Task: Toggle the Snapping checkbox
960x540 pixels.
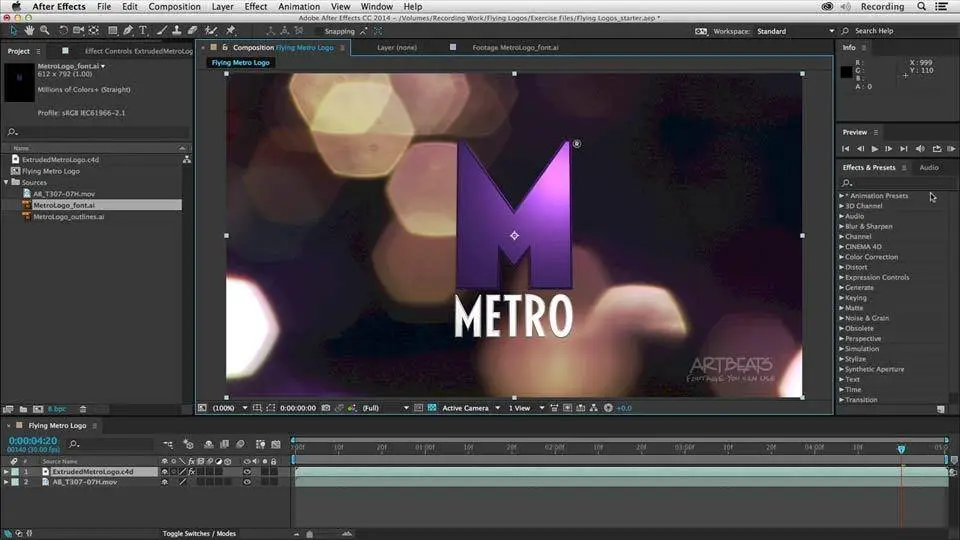Action: click(x=317, y=31)
